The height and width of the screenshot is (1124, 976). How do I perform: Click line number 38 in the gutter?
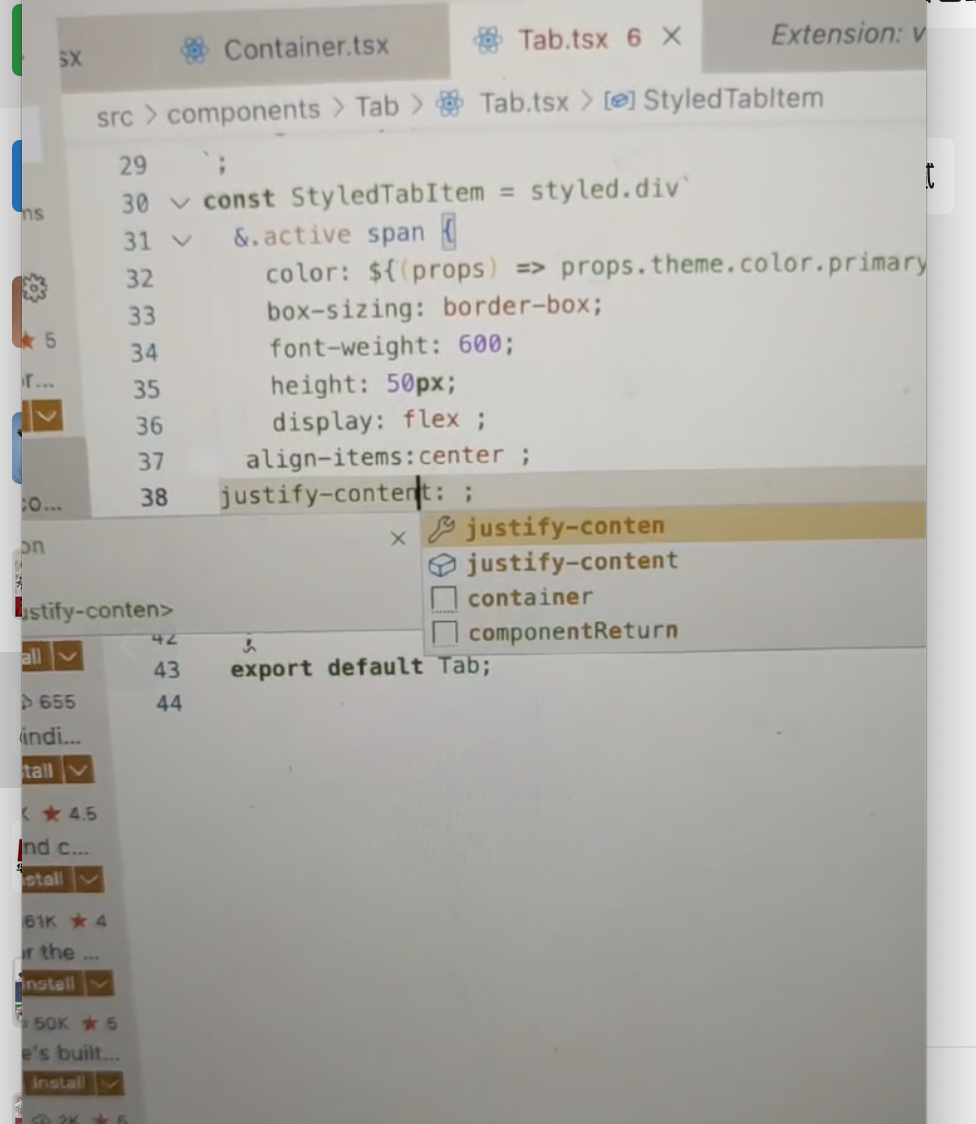tap(154, 497)
